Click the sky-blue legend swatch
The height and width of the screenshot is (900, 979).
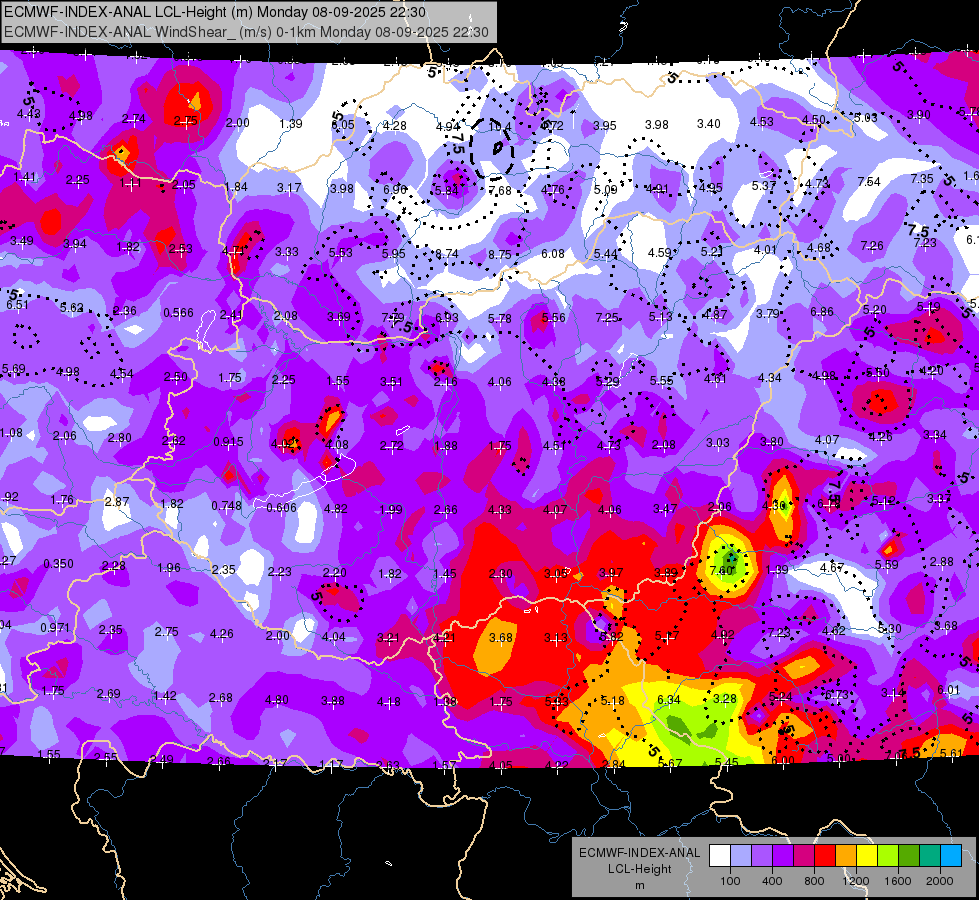pyautogui.click(x=951, y=855)
